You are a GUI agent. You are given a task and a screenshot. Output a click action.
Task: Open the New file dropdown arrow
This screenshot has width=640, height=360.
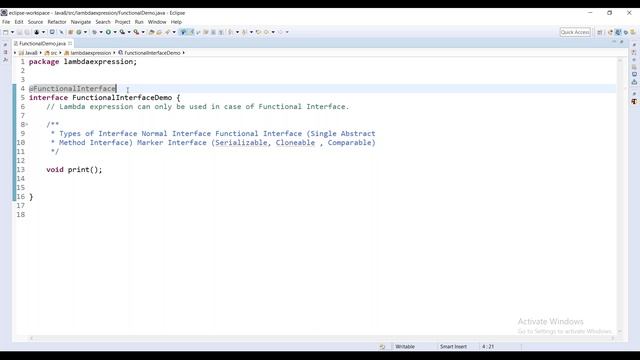coord(12,32)
